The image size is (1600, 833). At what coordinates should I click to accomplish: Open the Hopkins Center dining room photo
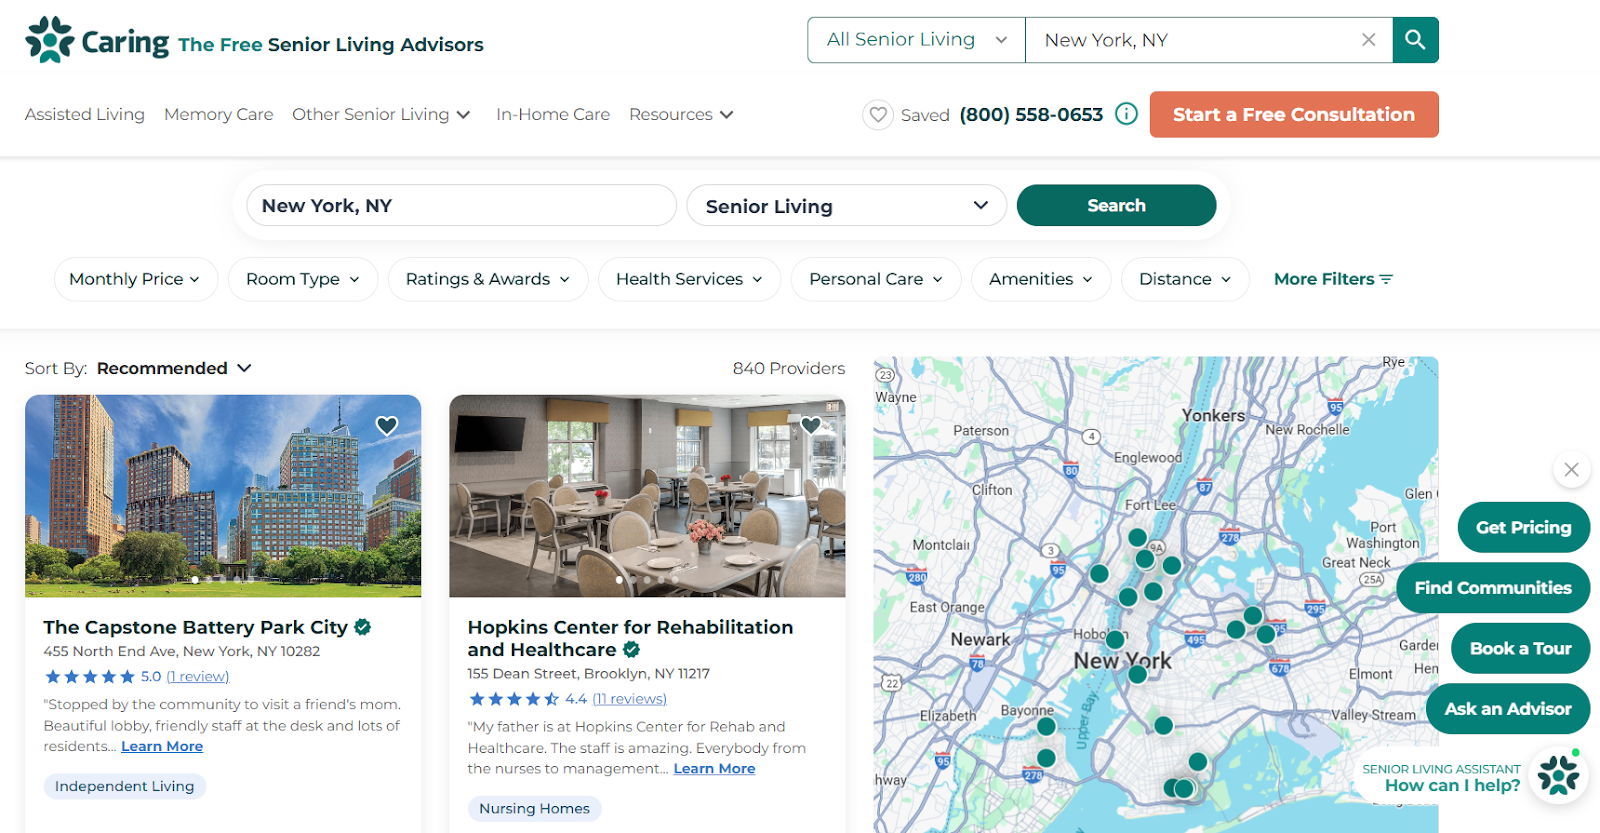coord(647,496)
